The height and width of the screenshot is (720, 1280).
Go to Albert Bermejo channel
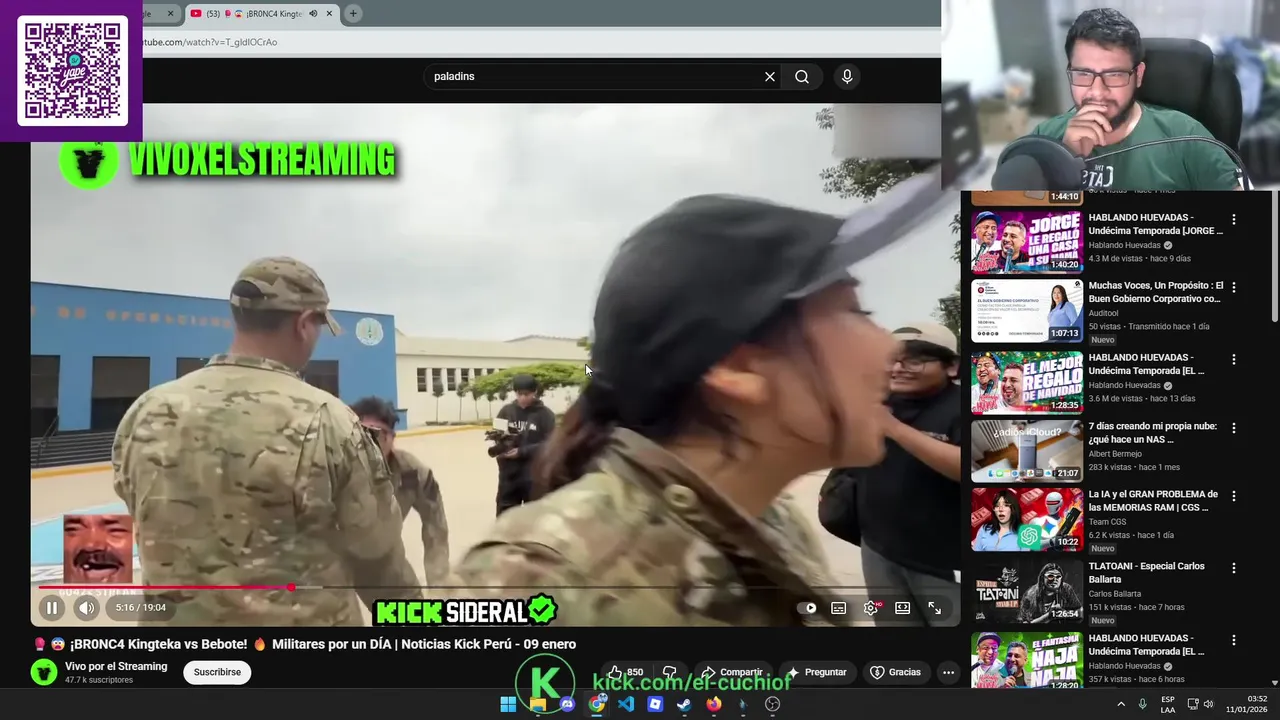click(1117, 454)
